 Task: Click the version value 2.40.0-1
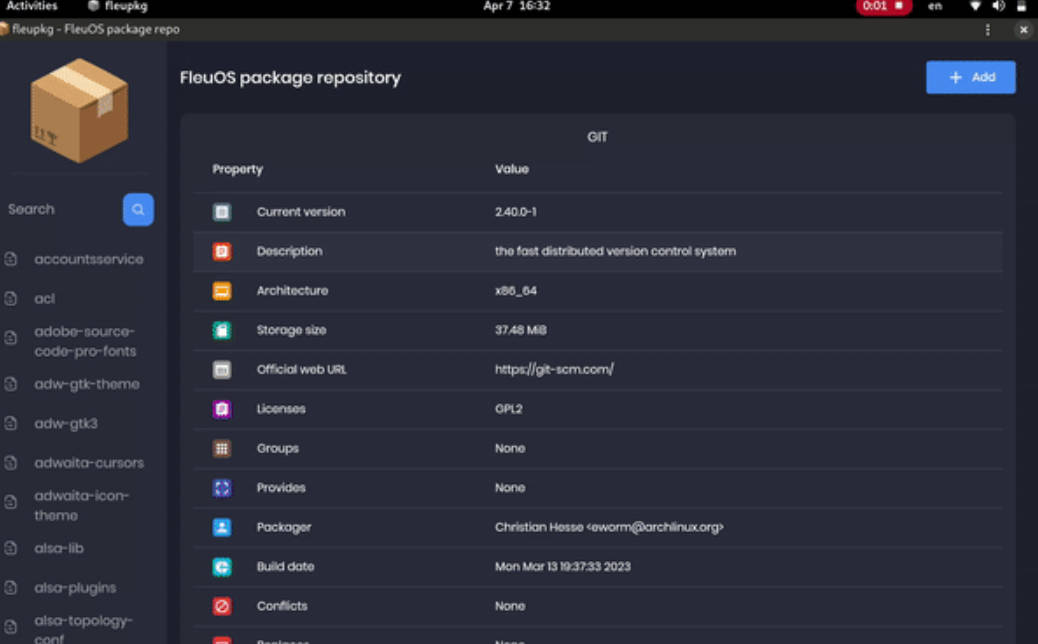(x=516, y=212)
